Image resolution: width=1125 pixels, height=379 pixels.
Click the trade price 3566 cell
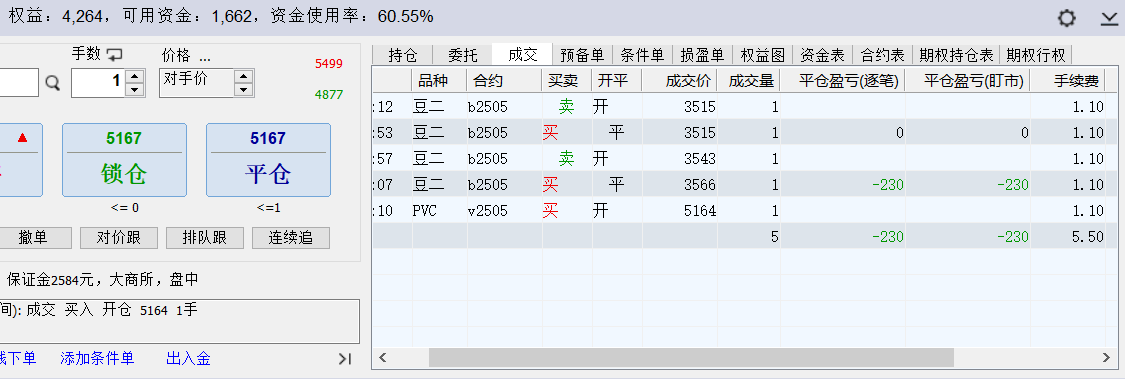click(x=679, y=184)
